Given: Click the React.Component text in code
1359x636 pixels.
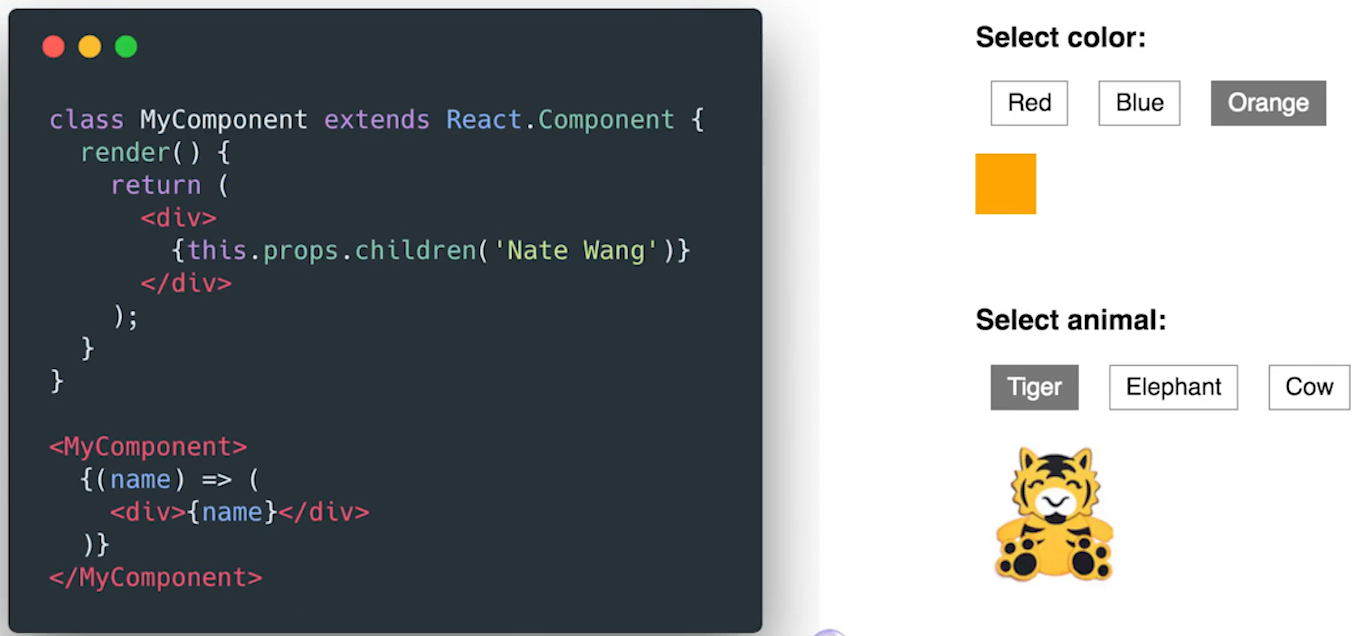Looking at the screenshot, I should tap(560, 120).
